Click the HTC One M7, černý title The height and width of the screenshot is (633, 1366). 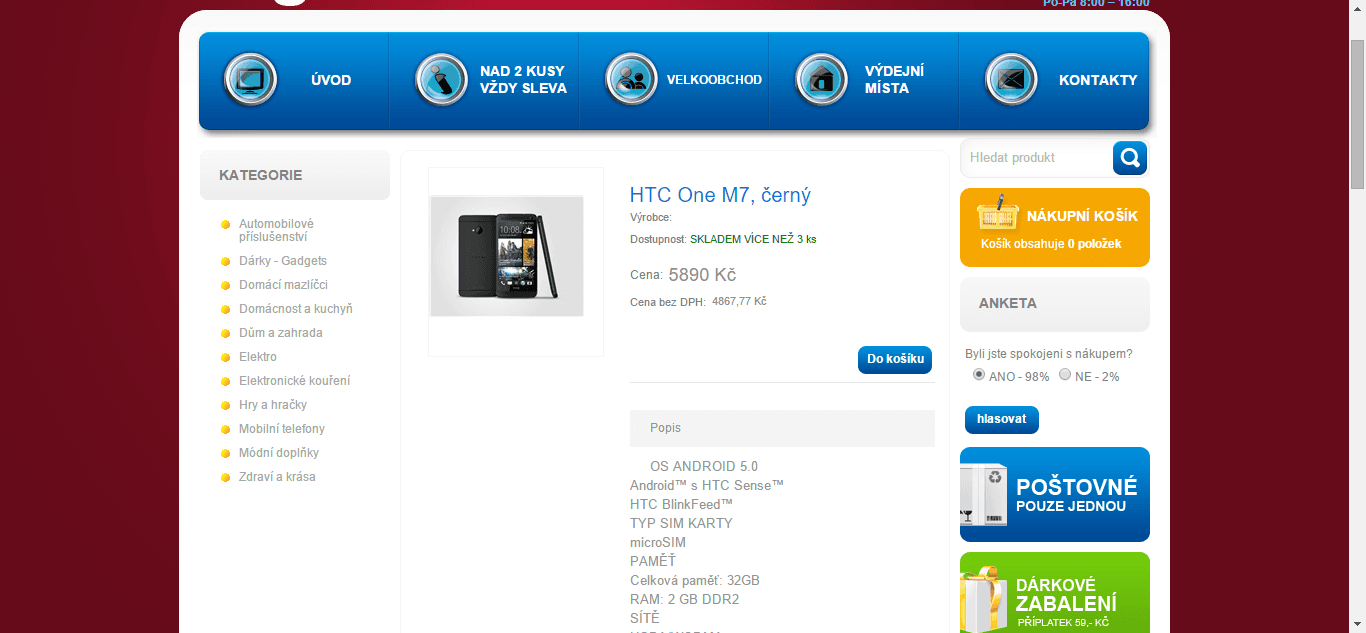(720, 195)
